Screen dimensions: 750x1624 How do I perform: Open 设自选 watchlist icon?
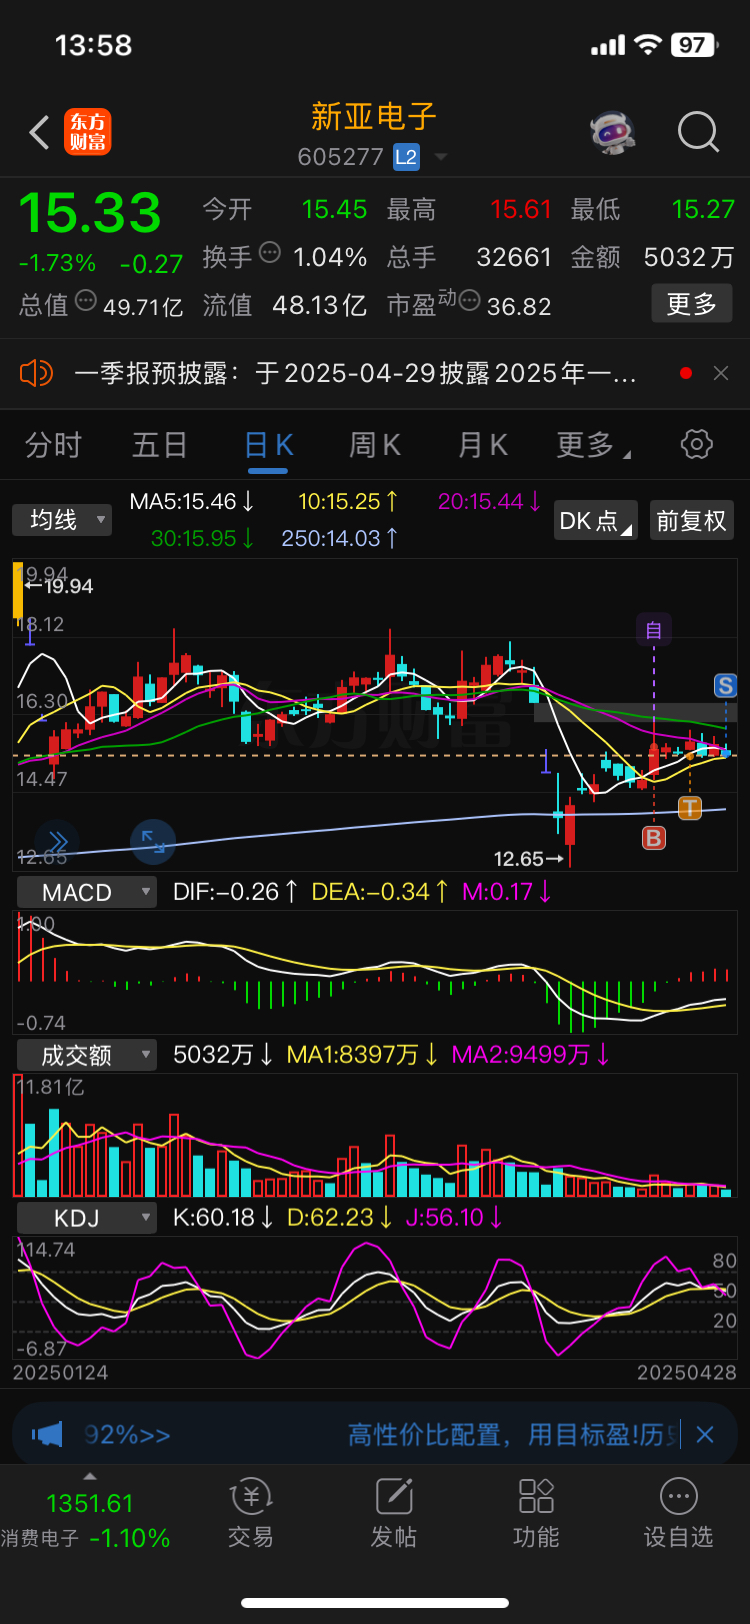point(678,1512)
